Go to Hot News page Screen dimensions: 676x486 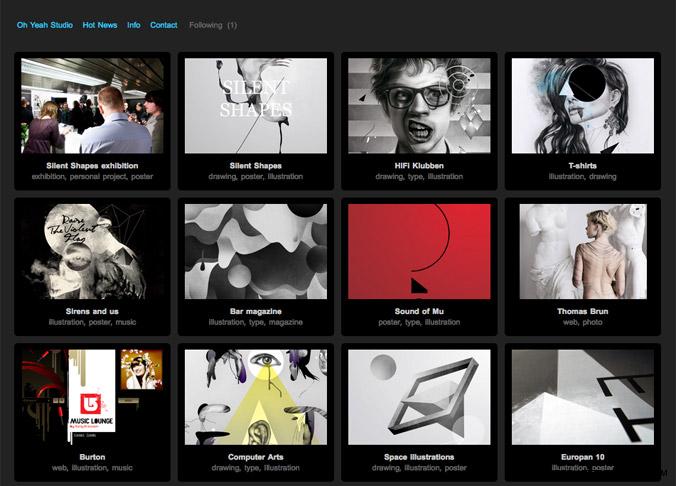click(x=100, y=25)
